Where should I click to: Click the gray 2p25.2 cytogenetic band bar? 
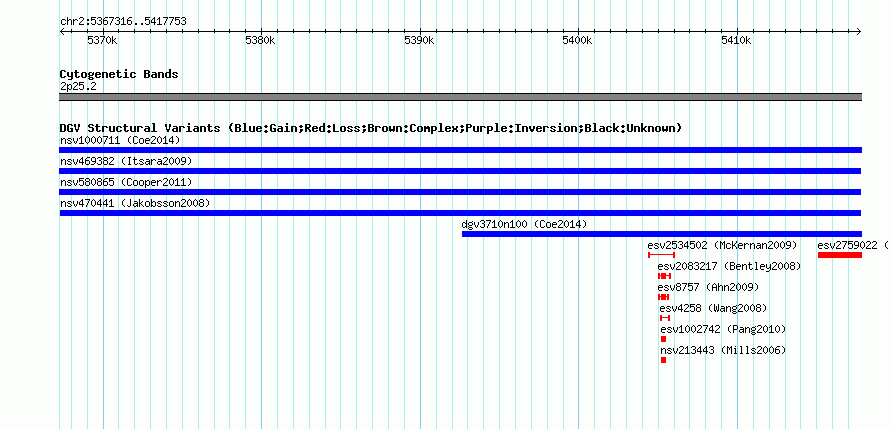pyautogui.click(x=460, y=97)
